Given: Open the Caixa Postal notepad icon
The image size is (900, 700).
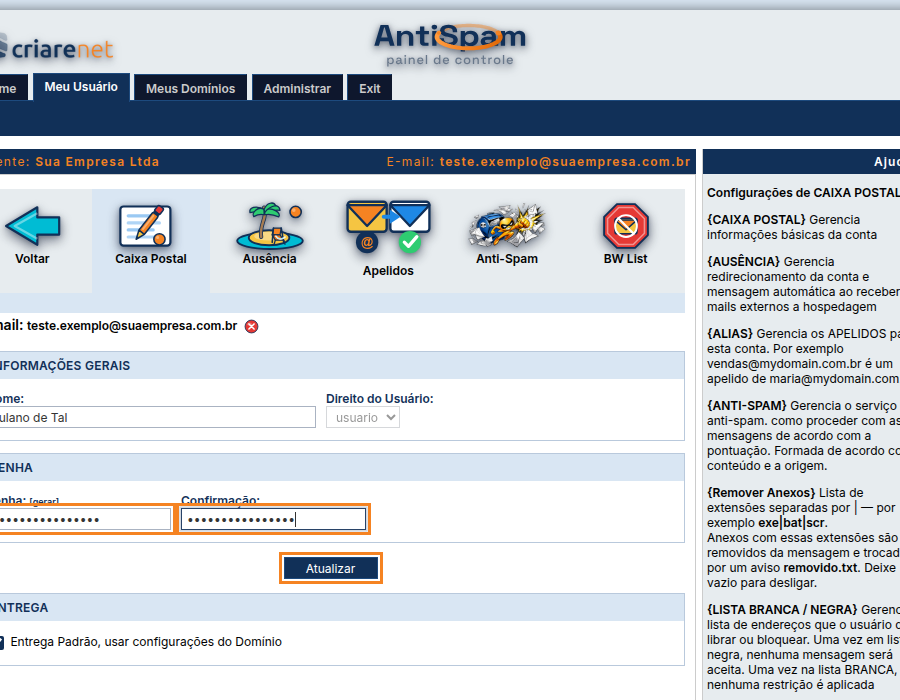Looking at the screenshot, I should [145, 226].
